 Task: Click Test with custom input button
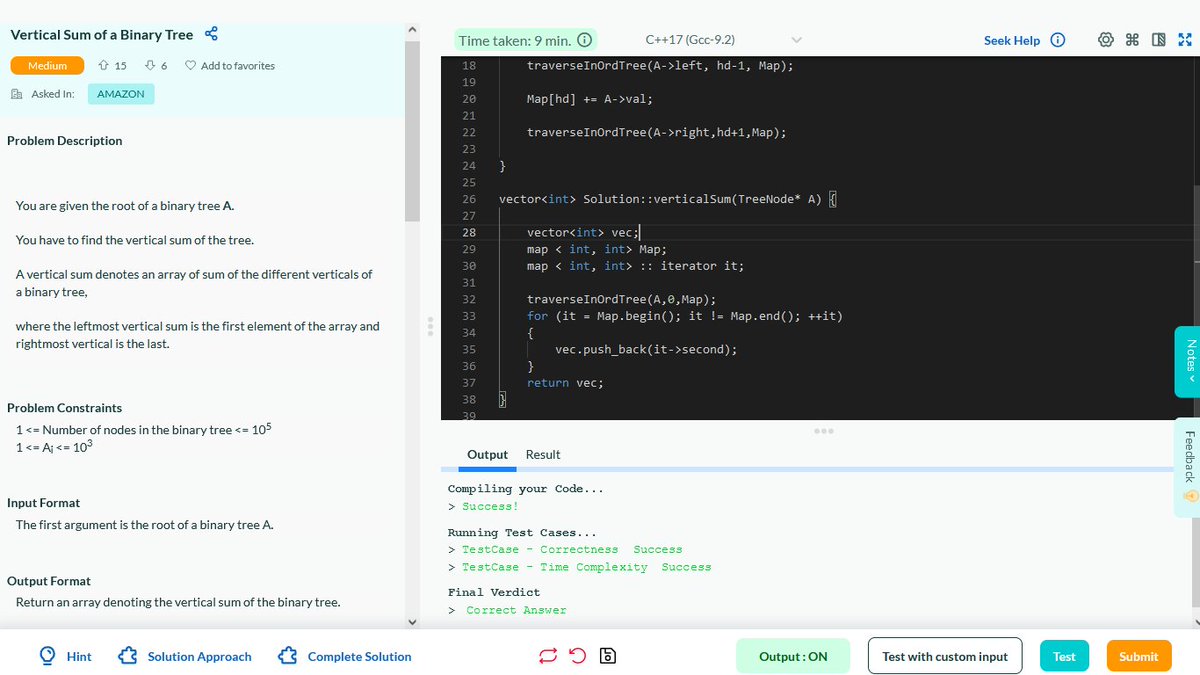coord(945,656)
